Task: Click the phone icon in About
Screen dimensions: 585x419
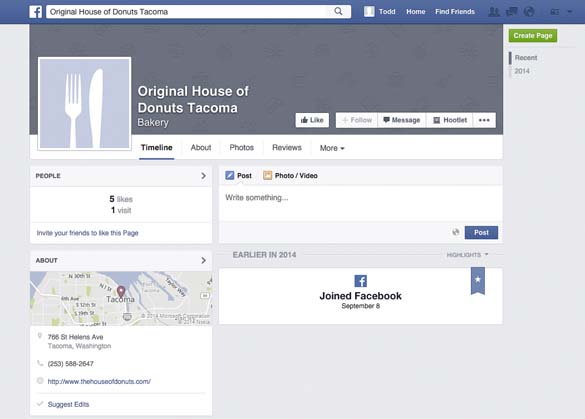Action: click(x=40, y=363)
